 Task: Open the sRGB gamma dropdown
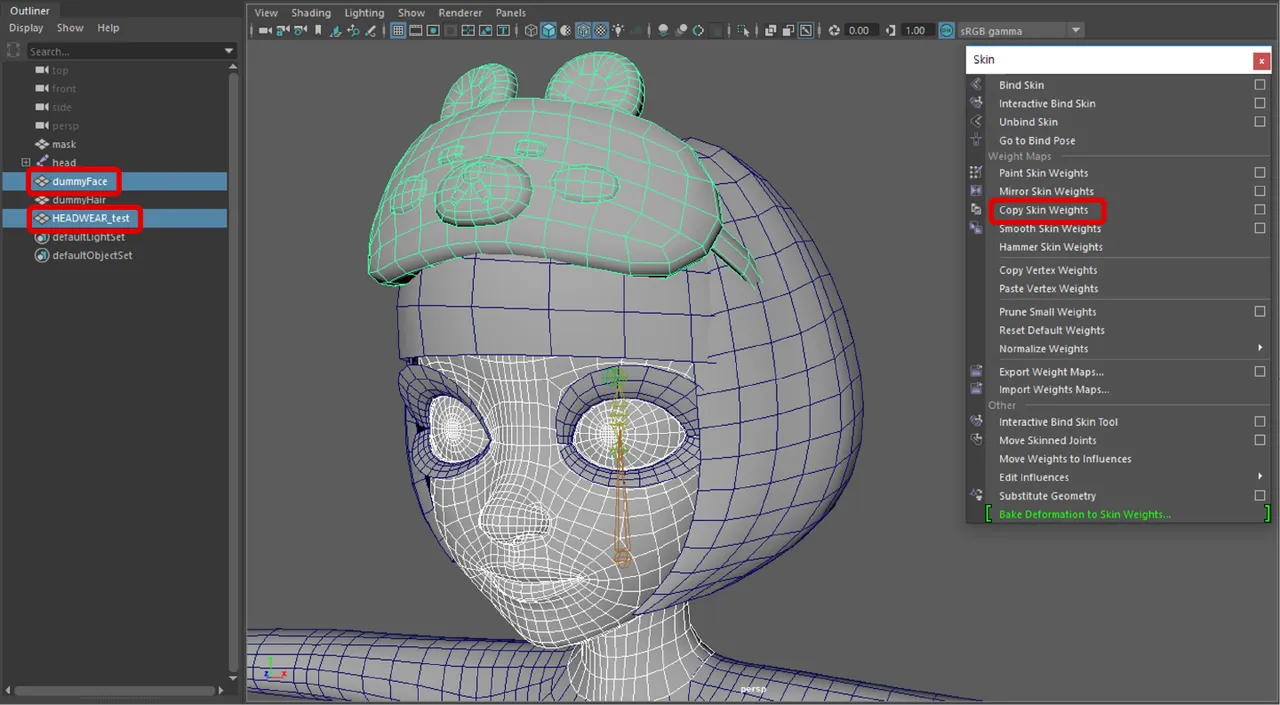point(1075,30)
